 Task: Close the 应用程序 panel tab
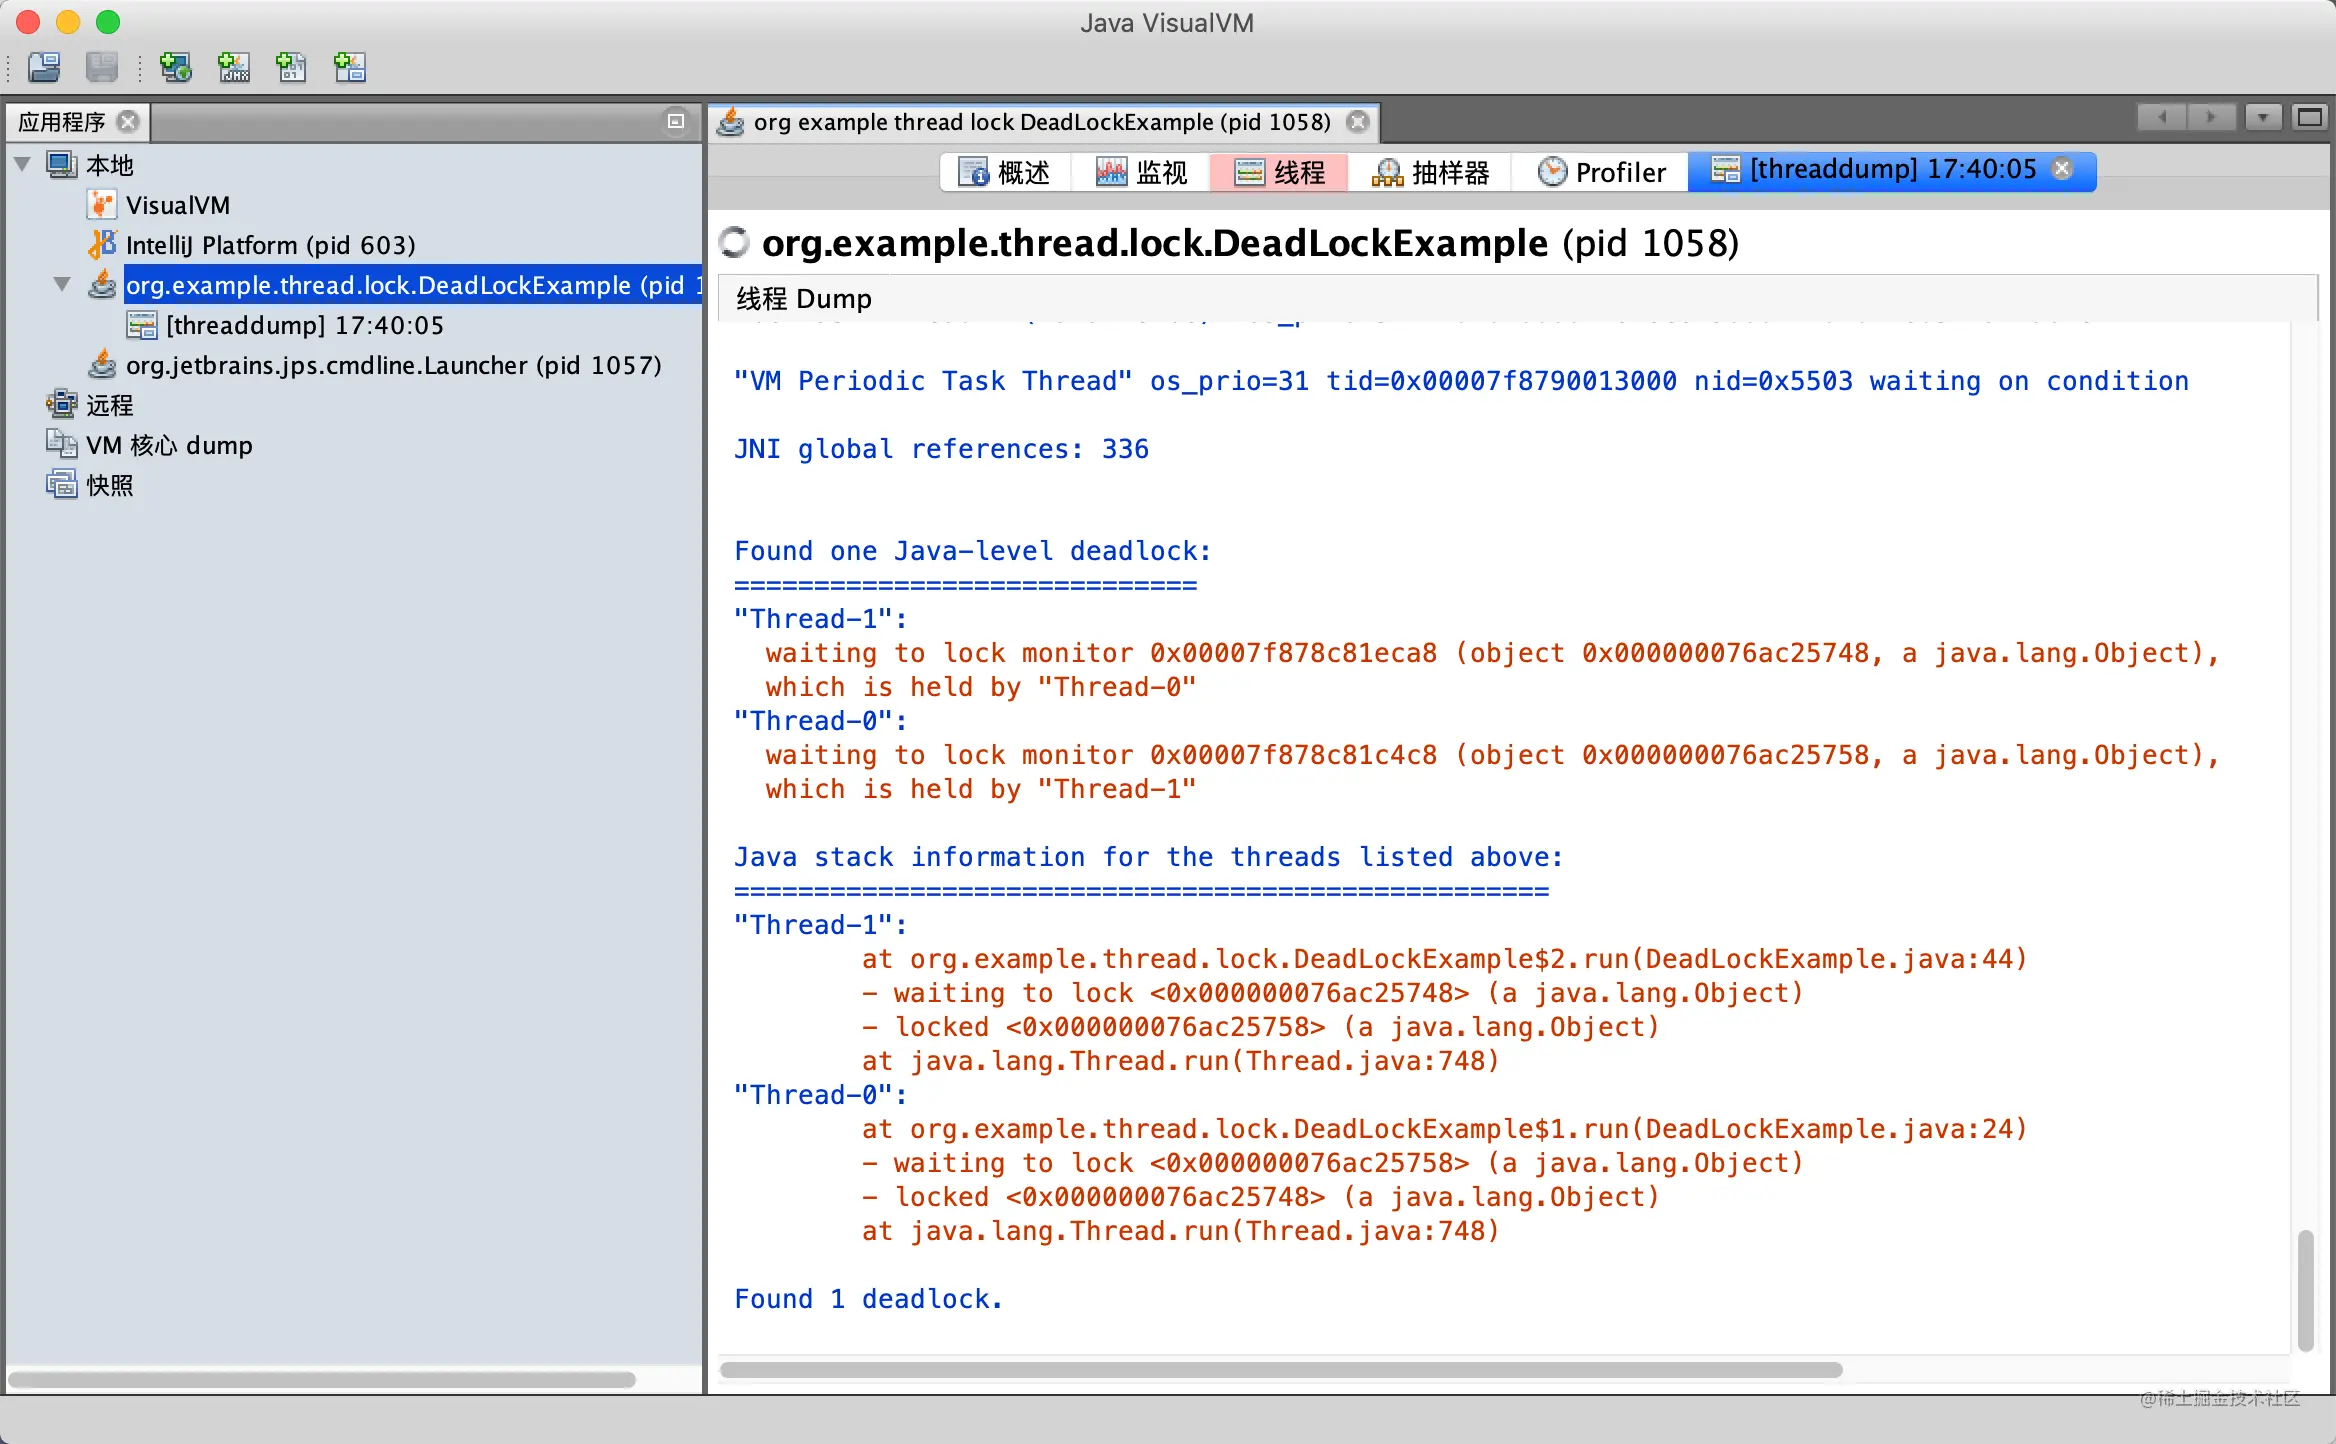[x=128, y=121]
